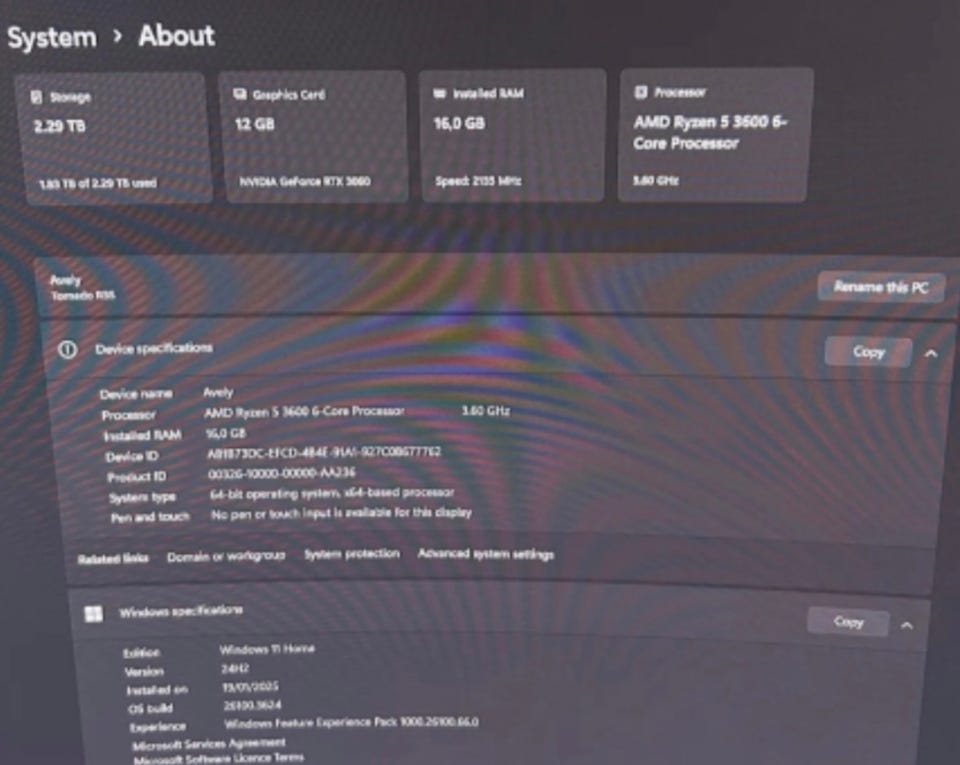Click the Installed RAM chip icon
The height and width of the screenshot is (765, 960).
coord(440,93)
